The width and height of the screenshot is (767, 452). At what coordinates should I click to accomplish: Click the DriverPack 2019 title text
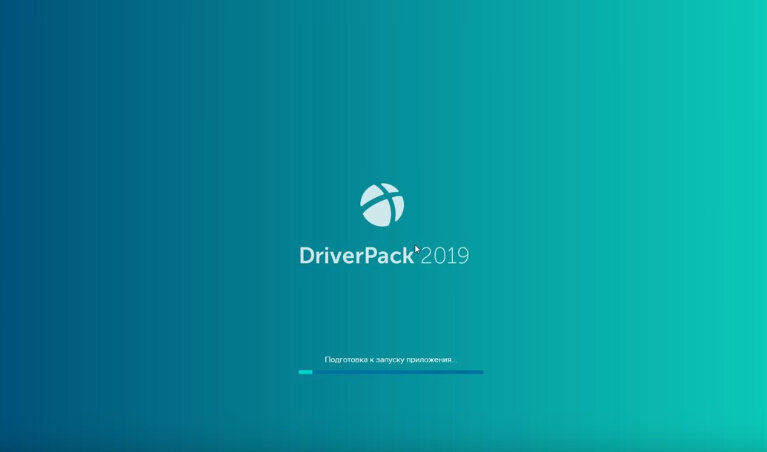tap(384, 256)
